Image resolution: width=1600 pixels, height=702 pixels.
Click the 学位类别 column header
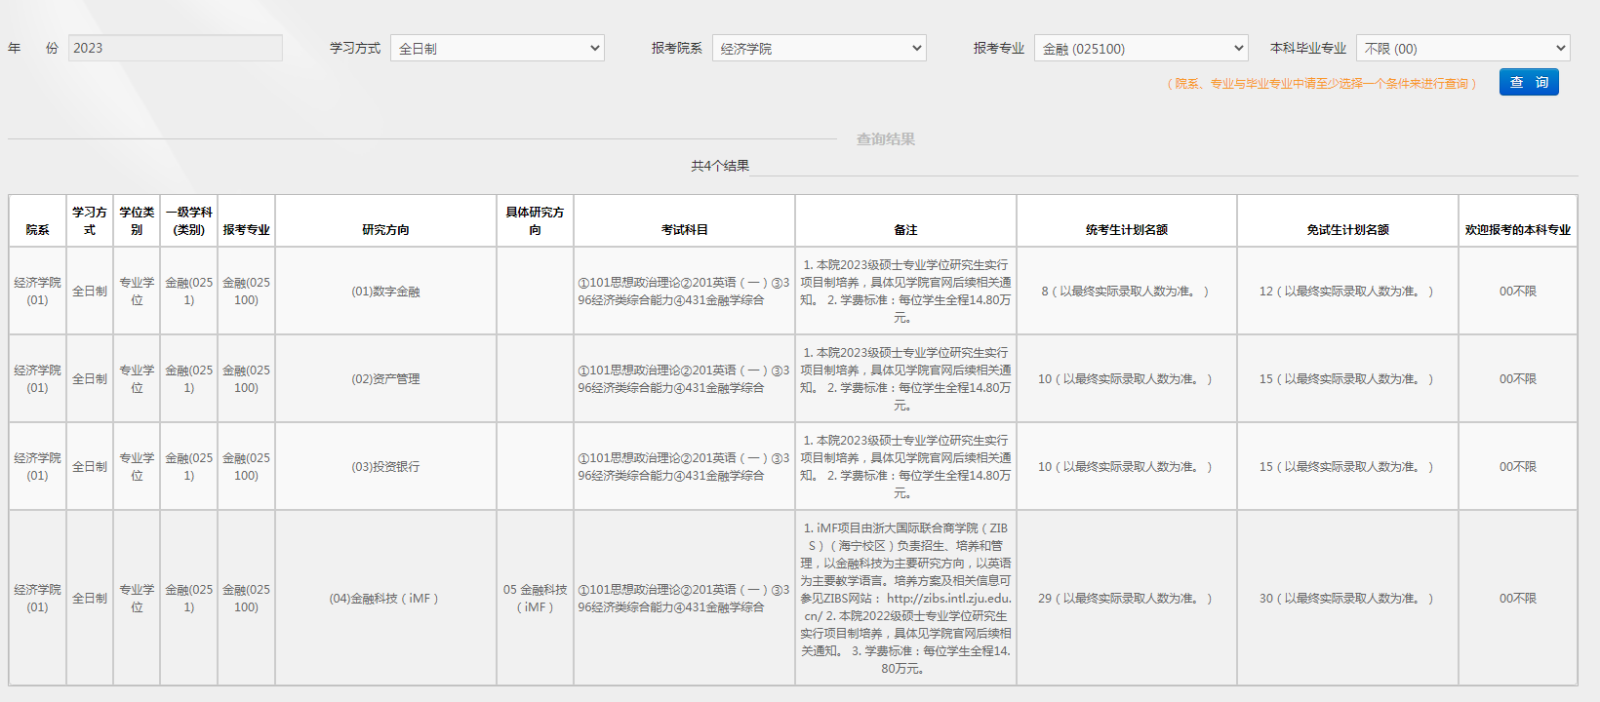pyautogui.click(x=137, y=221)
